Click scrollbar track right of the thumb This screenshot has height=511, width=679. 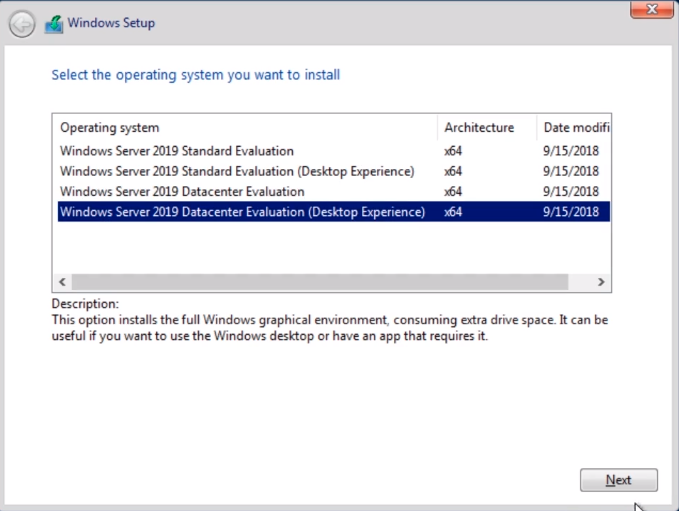(x=580, y=282)
